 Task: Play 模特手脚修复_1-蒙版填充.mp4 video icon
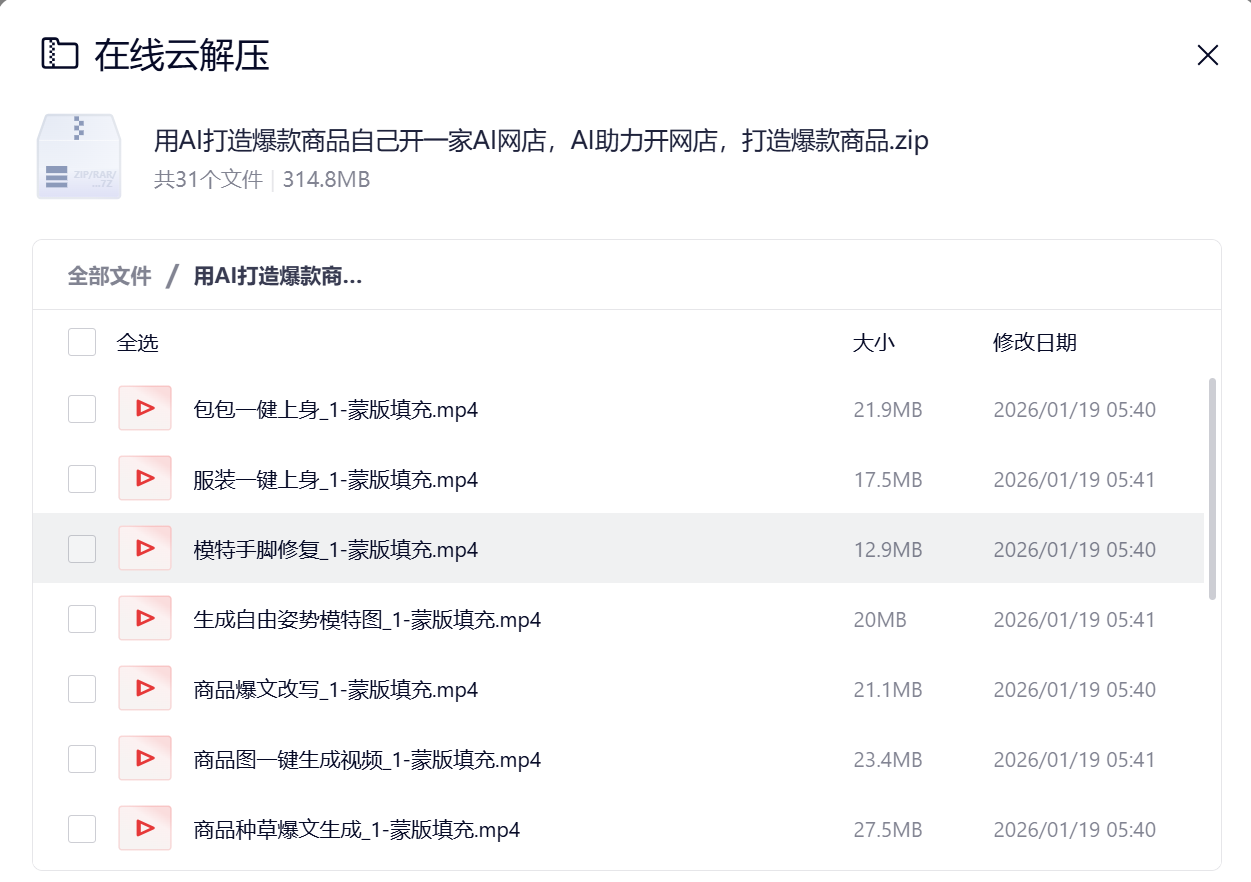coord(145,548)
